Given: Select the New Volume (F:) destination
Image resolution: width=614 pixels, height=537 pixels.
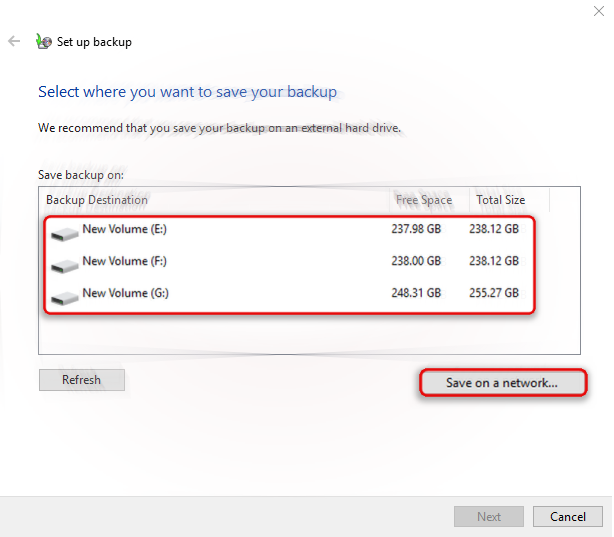Looking at the screenshot, I should pos(124,262).
